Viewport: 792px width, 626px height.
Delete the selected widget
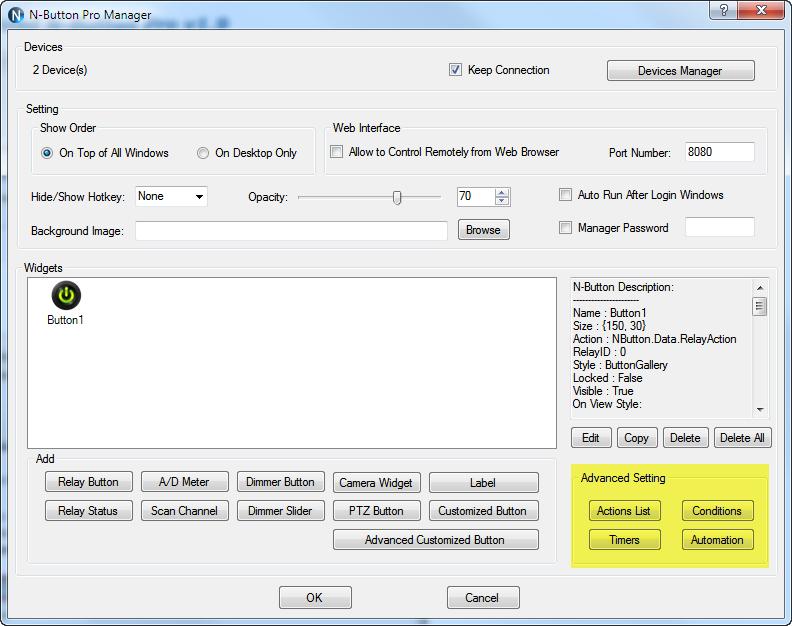[x=685, y=438]
